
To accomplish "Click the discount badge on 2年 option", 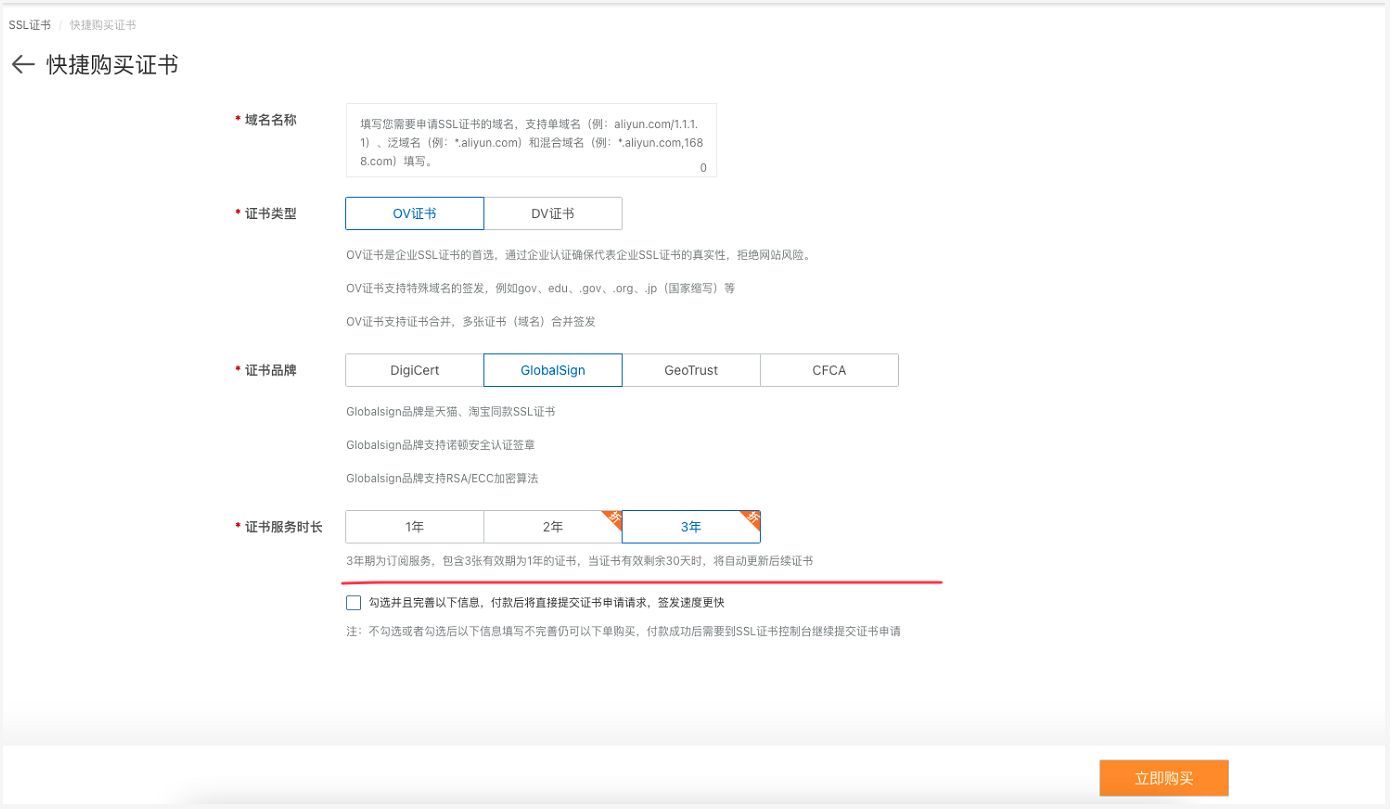I will coord(611,518).
